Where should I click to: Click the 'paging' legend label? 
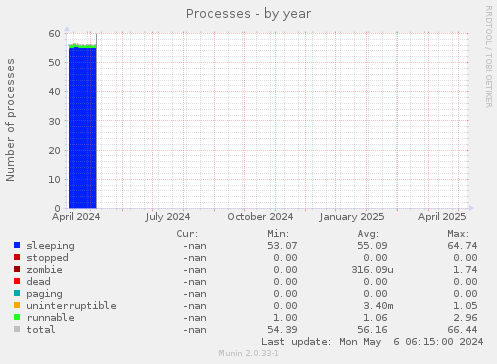(x=44, y=294)
